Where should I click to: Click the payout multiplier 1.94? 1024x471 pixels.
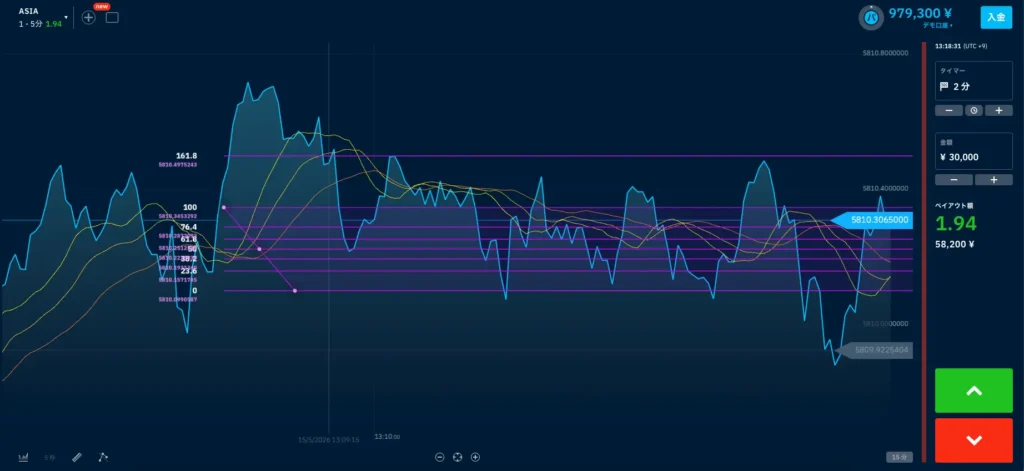tap(955, 224)
